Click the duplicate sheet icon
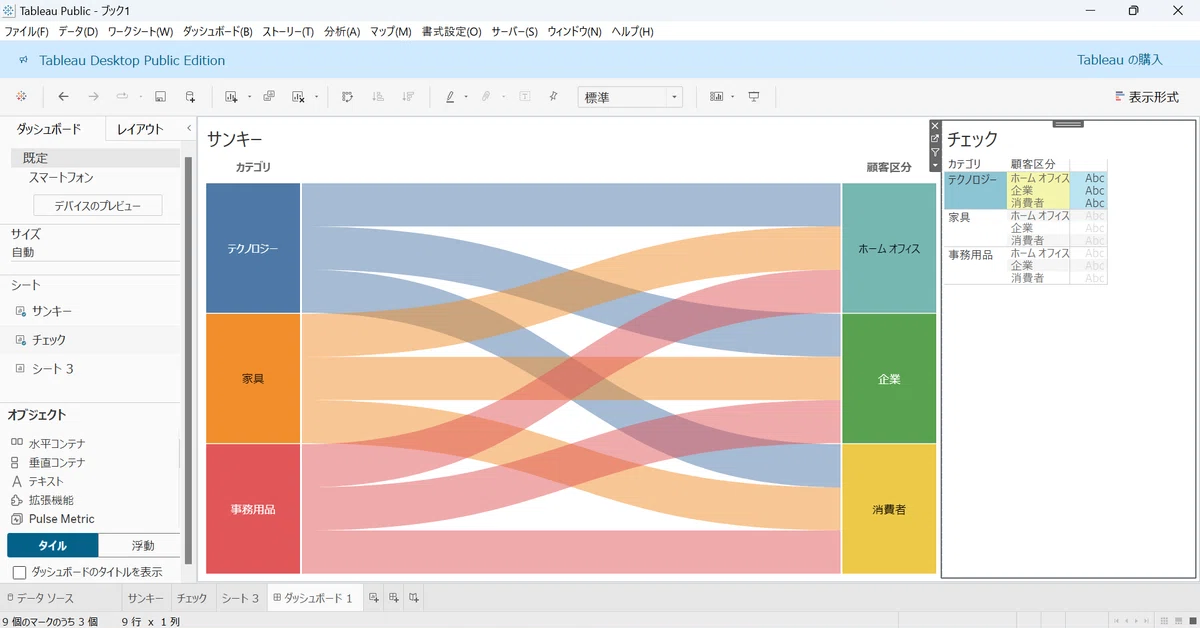This screenshot has width=1200, height=628. click(268, 97)
